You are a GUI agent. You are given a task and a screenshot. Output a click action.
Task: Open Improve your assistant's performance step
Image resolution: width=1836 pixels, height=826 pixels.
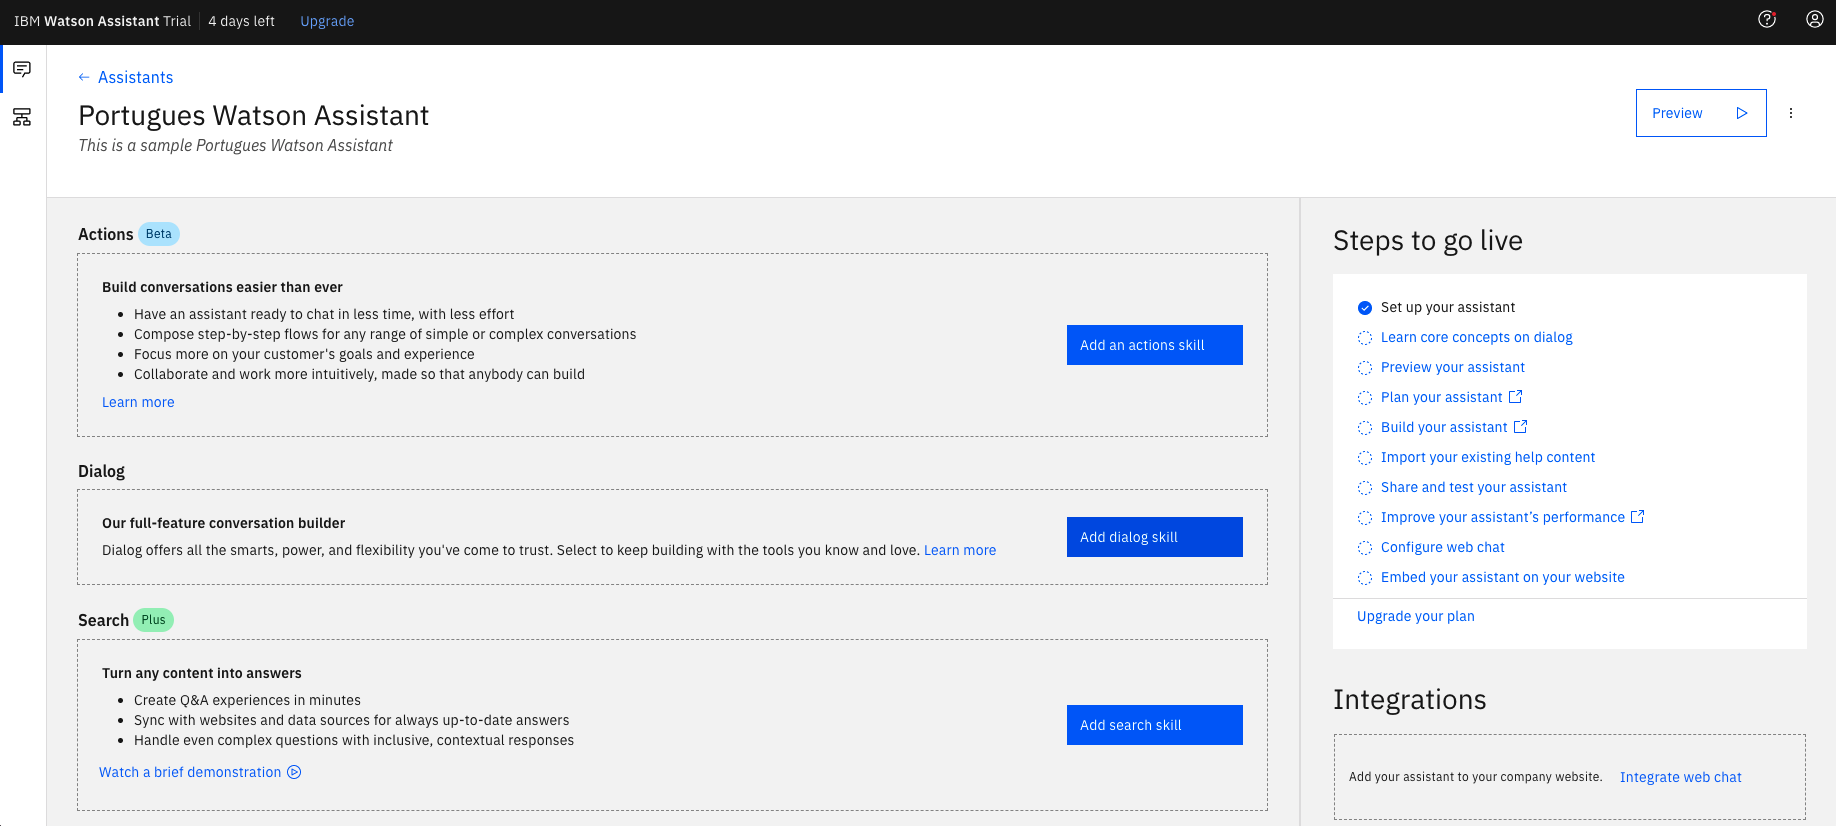point(1502,517)
